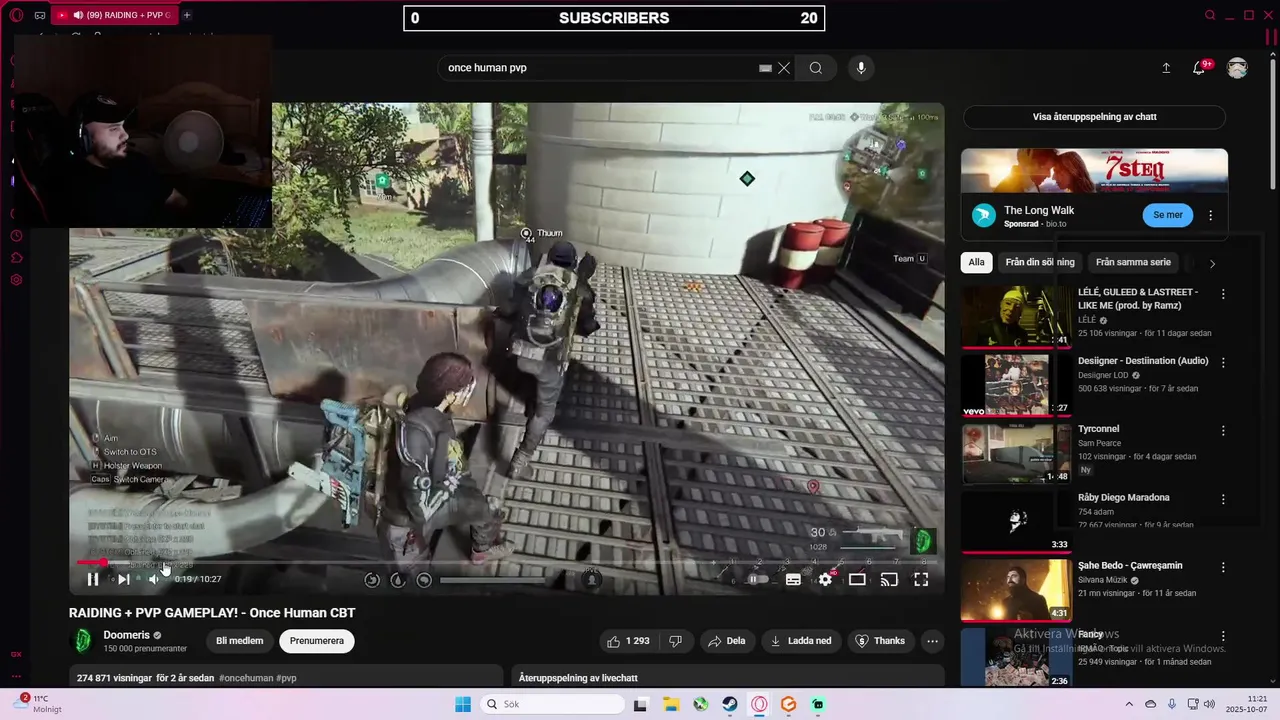
Task: Share the video via Dela button
Action: click(x=727, y=641)
